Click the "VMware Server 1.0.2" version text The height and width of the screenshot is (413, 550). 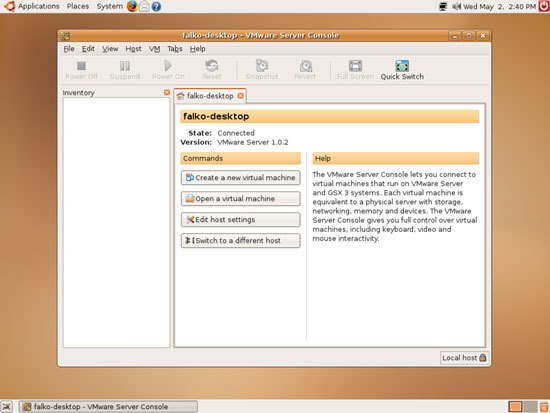(x=253, y=142)
